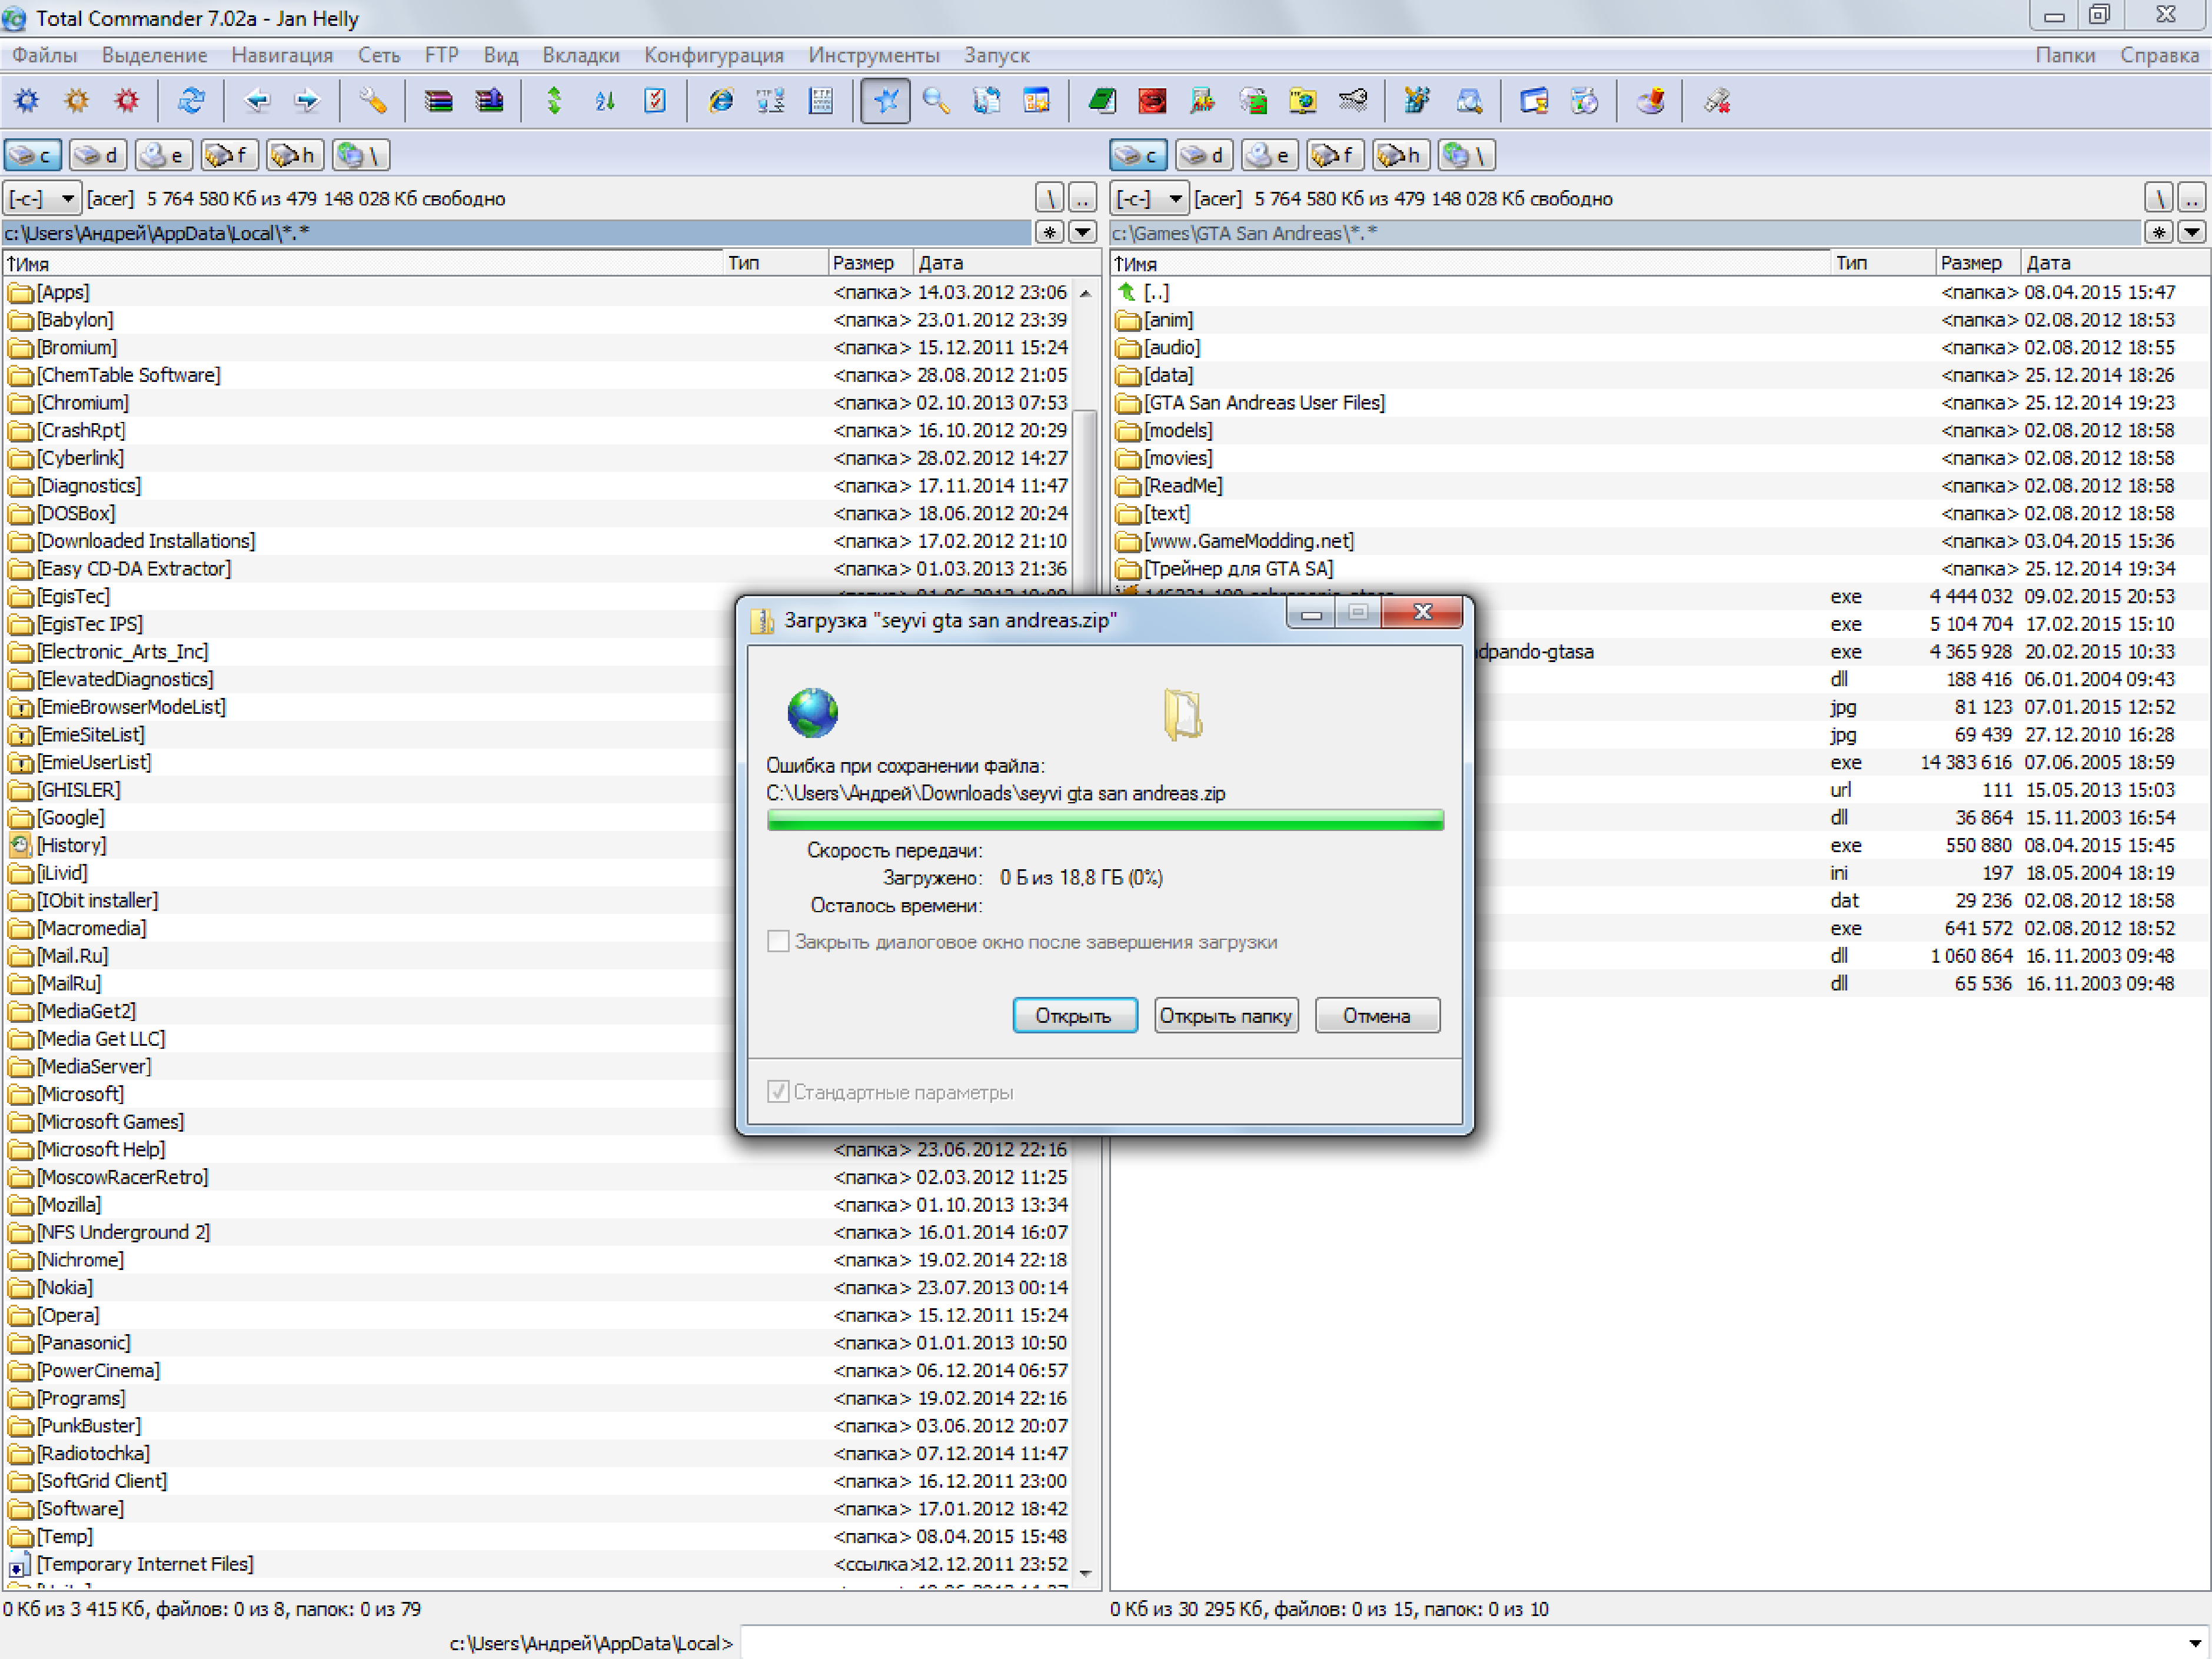Click the green notebook toolbar icon
The height and width of the screenshot is (1659, 2212).
coord(1103,101)
